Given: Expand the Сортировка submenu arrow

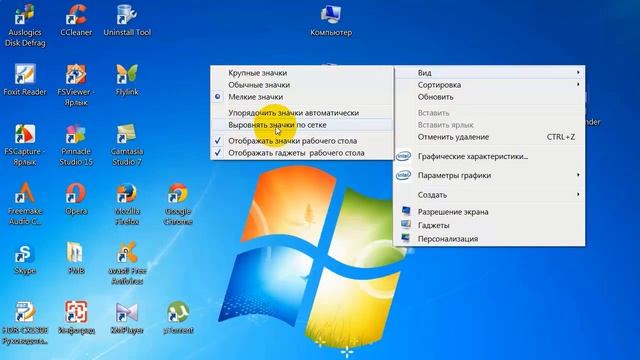Looking at the screenshot, I should pyautogui.click(x=578, y=84).
